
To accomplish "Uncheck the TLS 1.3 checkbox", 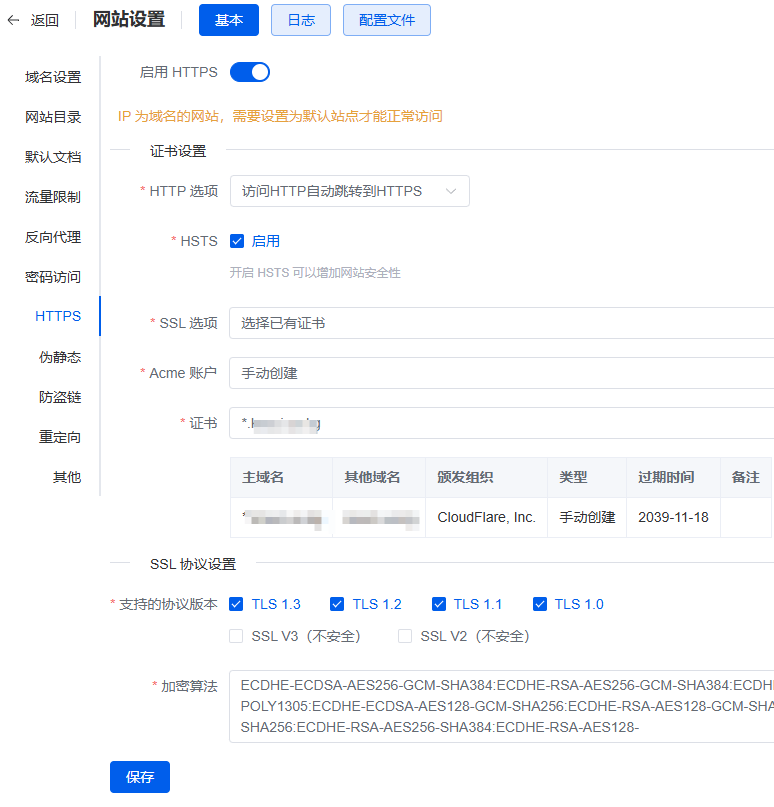I will [236, 604].
